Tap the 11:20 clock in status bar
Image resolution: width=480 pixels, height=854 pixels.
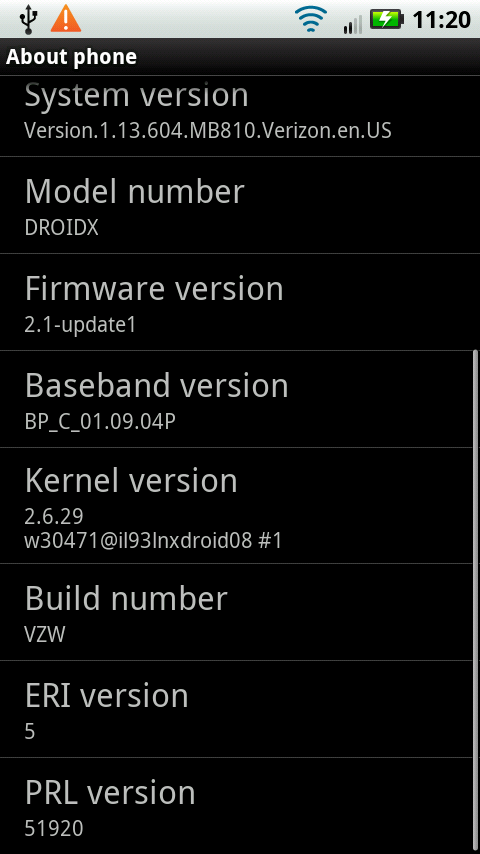click(441, 20)
